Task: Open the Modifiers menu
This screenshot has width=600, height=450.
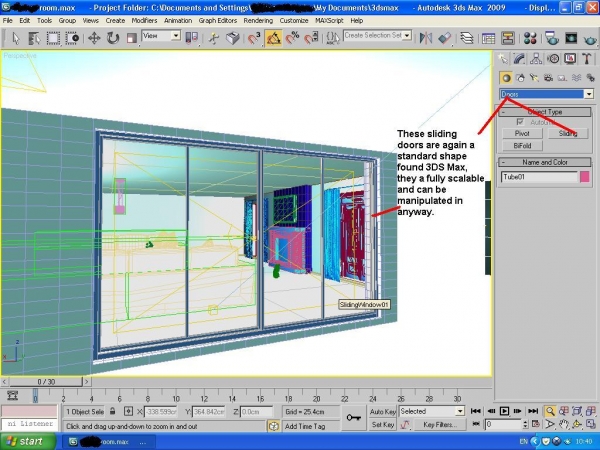Action: pyautogui.click(x=144, y=21)
